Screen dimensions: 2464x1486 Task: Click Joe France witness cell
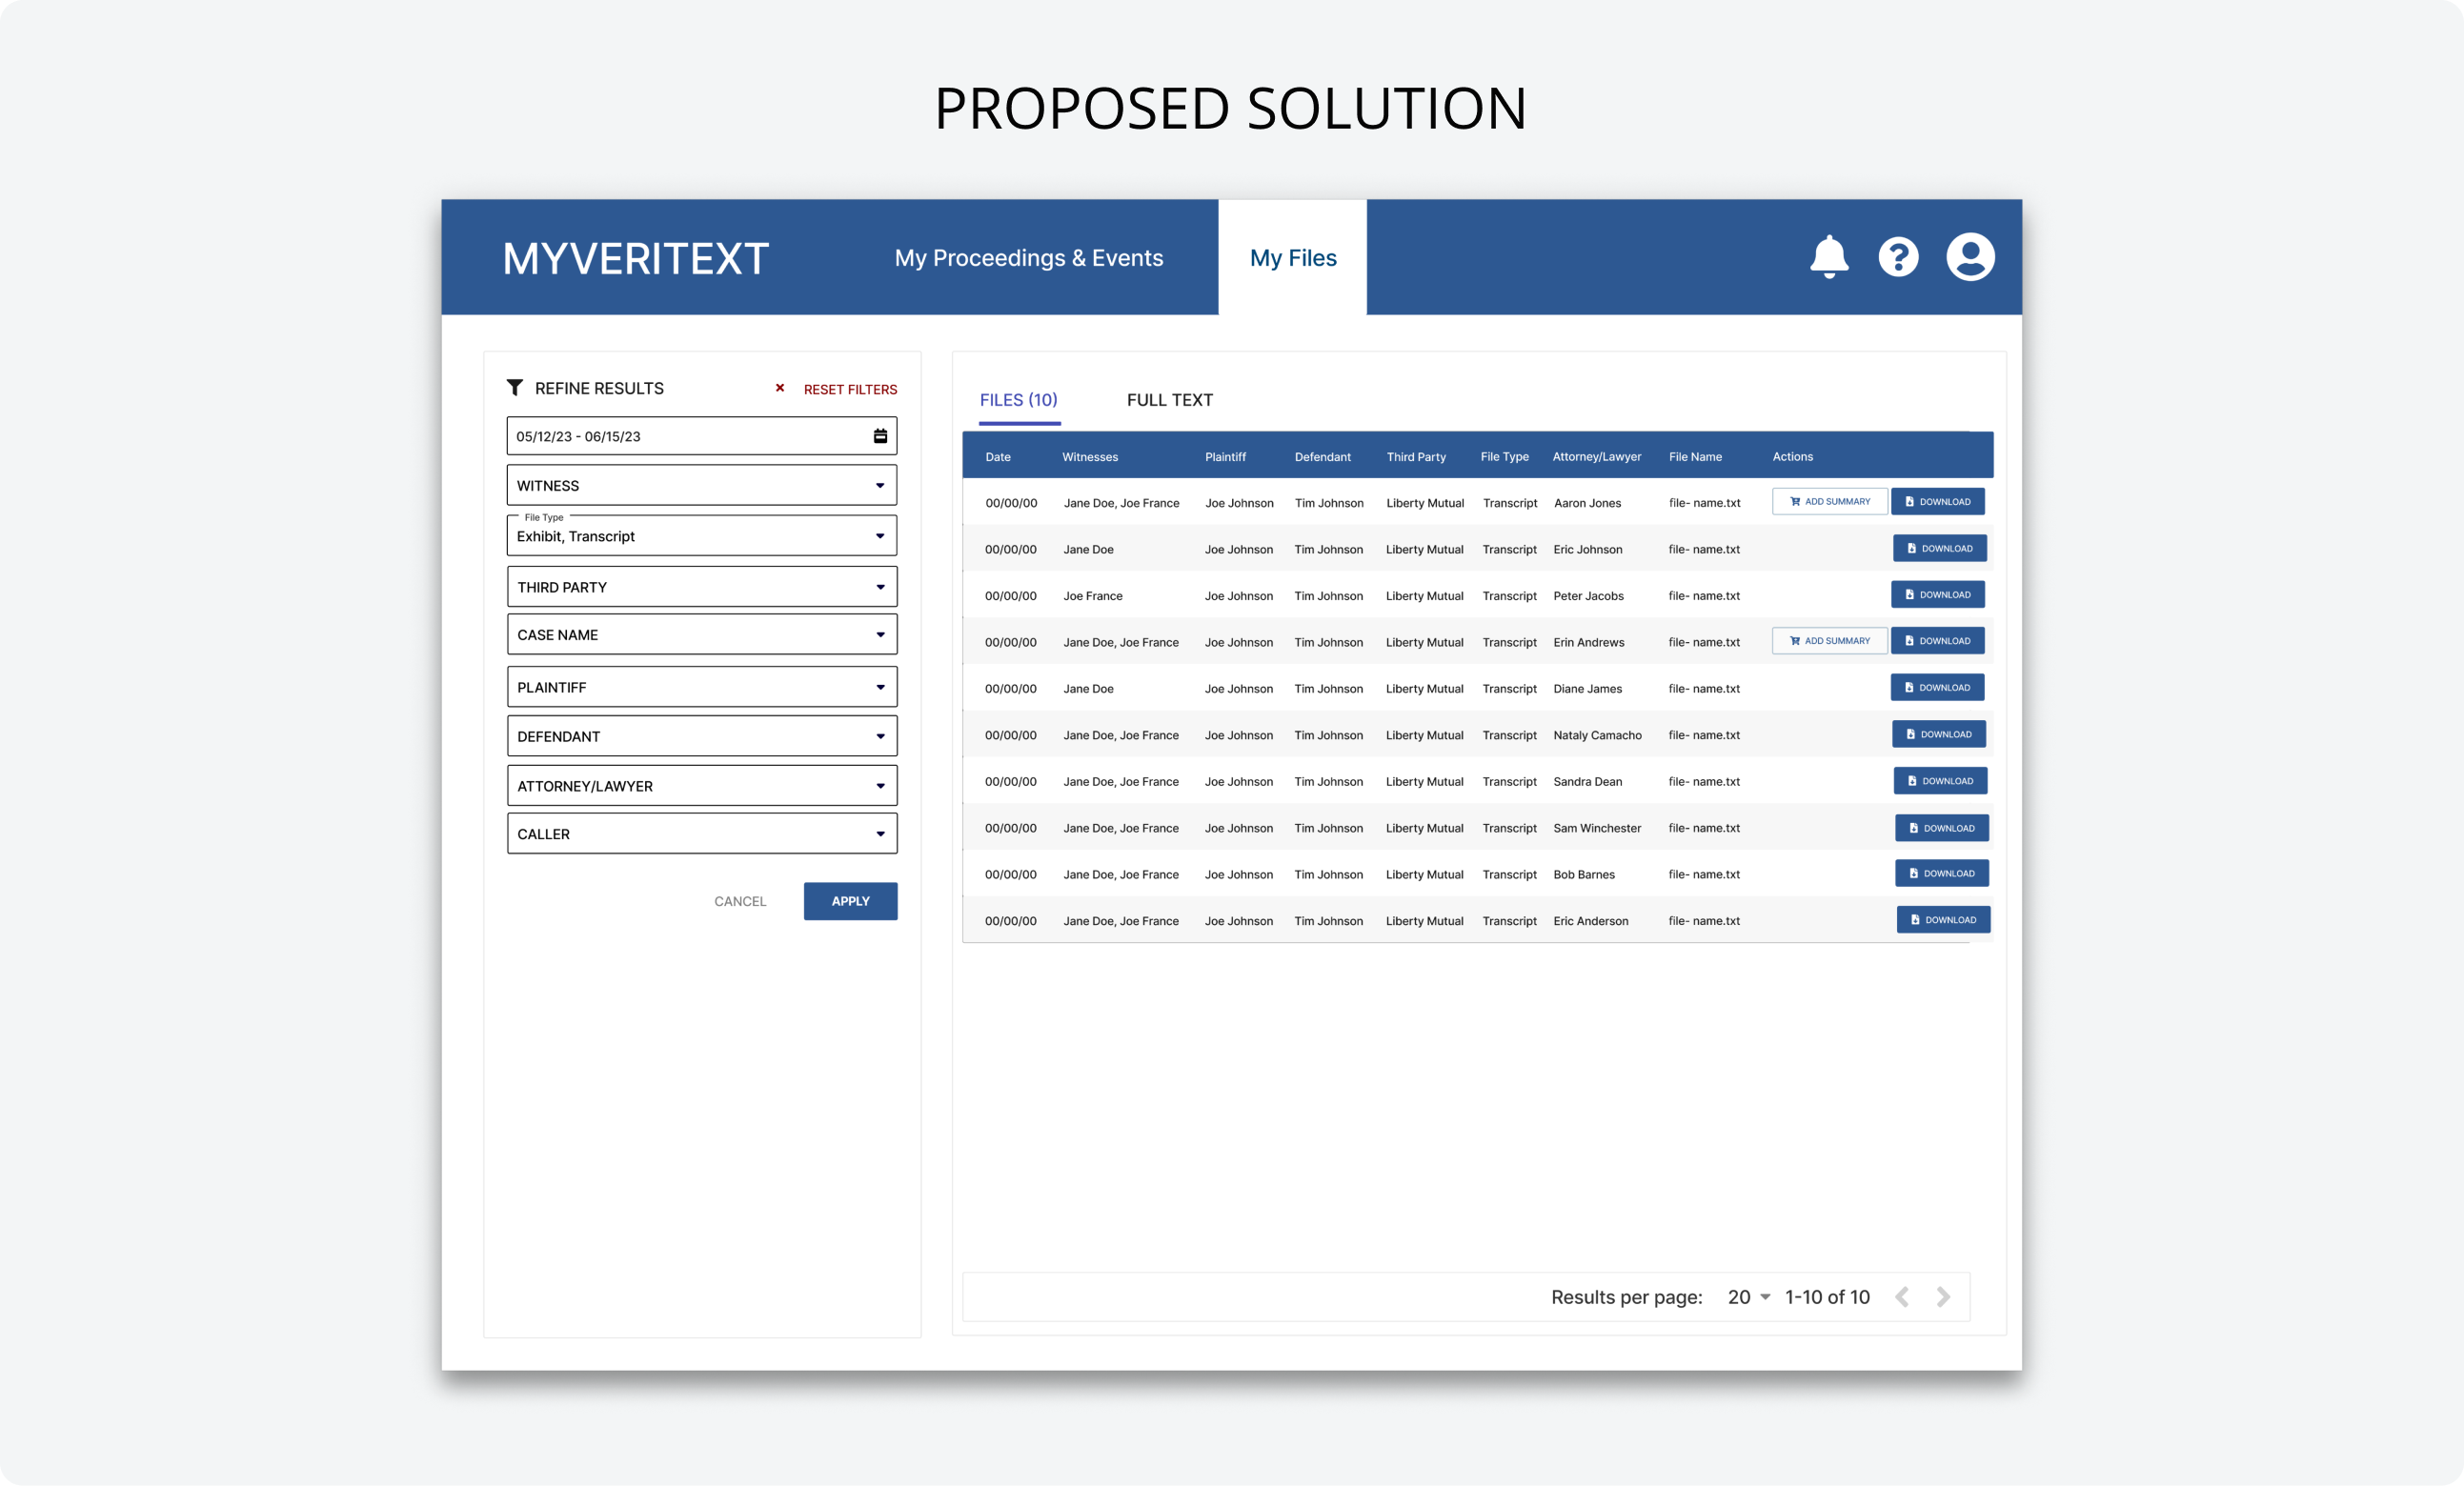coord(1092,596)
